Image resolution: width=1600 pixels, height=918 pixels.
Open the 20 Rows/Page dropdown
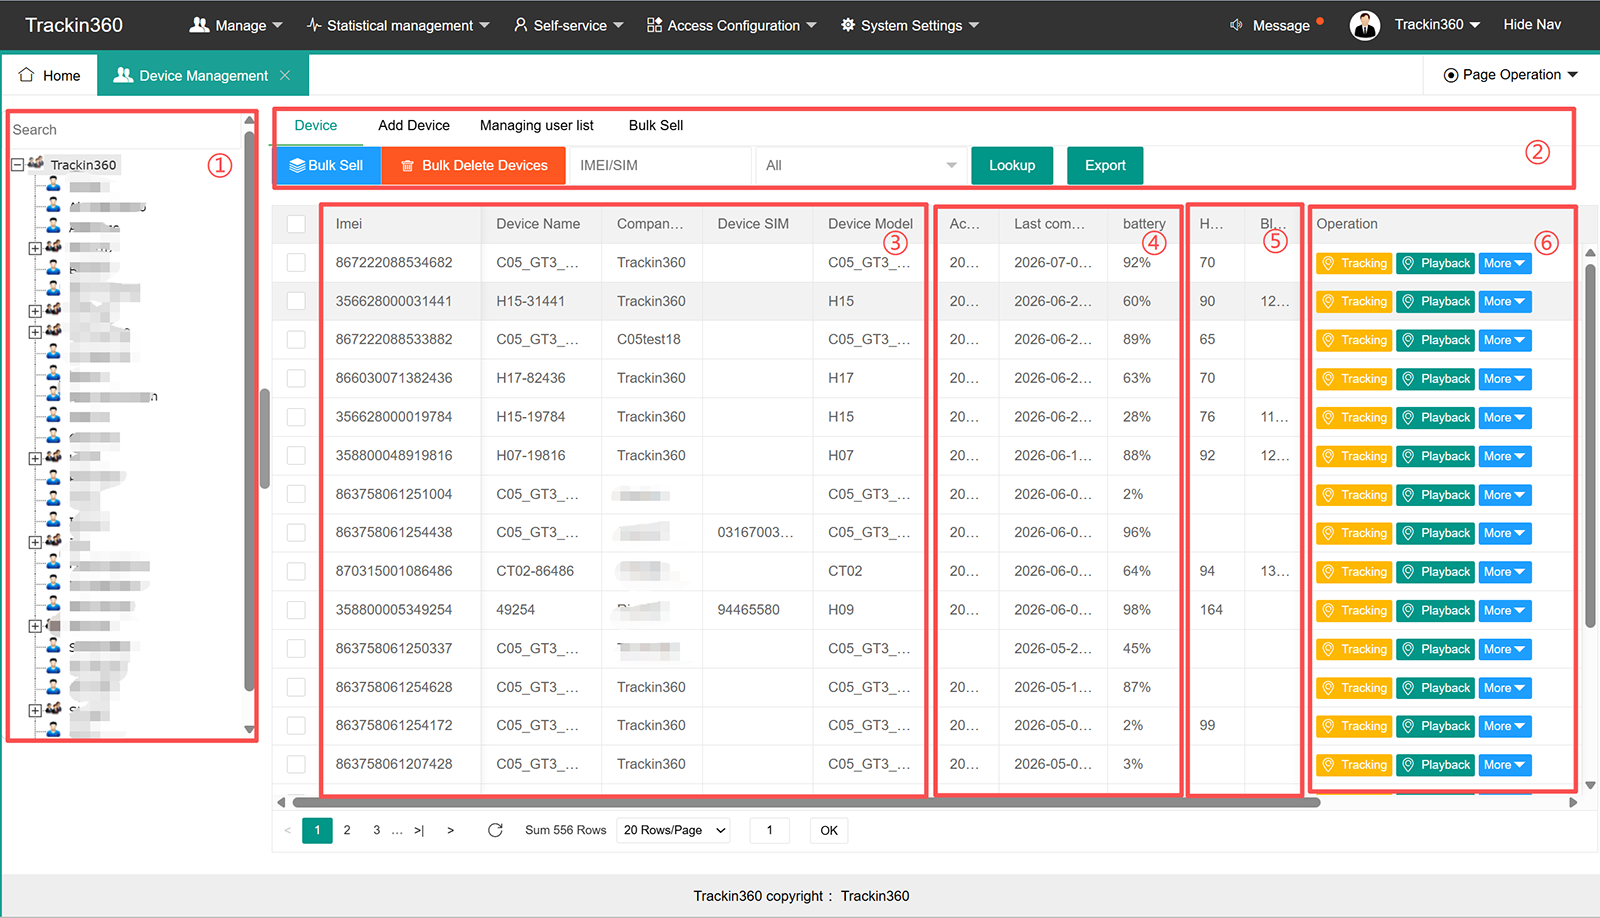(x=674, y=830)
